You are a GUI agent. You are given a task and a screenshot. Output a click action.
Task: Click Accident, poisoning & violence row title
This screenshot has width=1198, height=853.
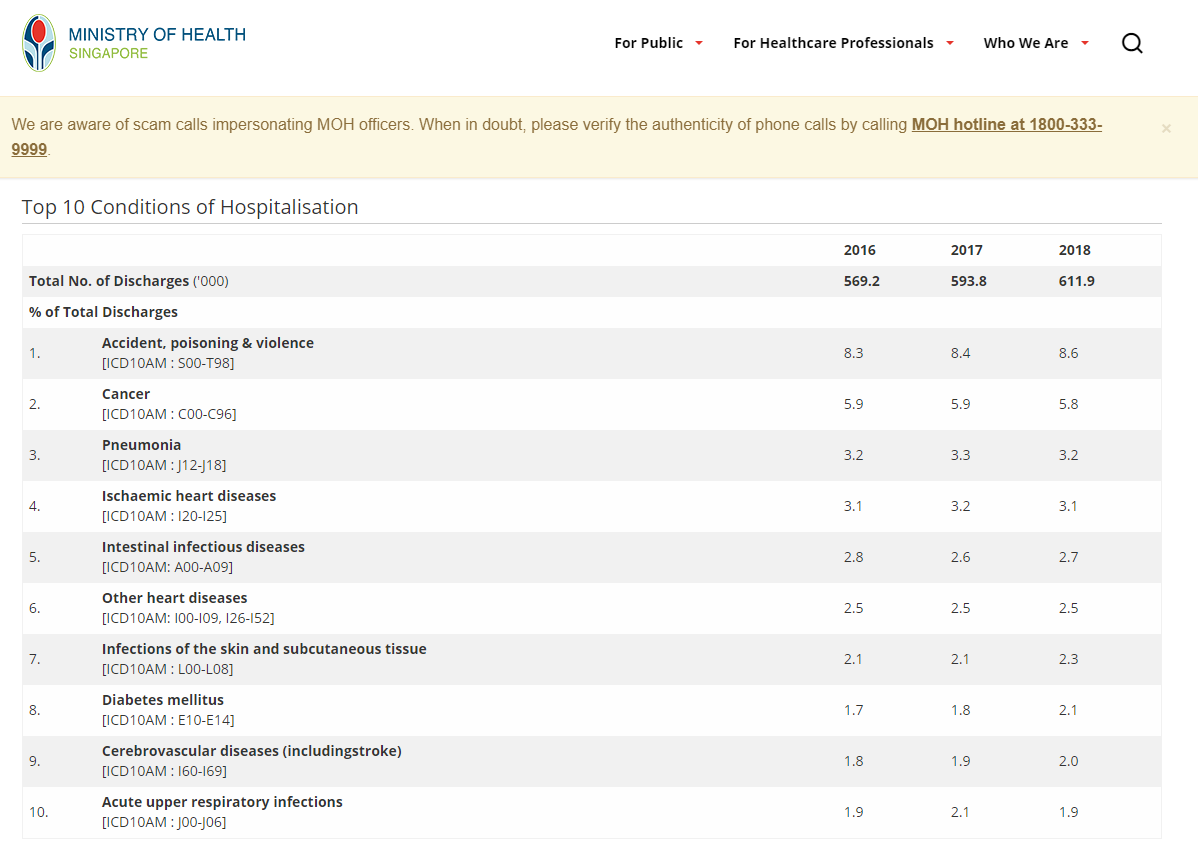[208, 343]
